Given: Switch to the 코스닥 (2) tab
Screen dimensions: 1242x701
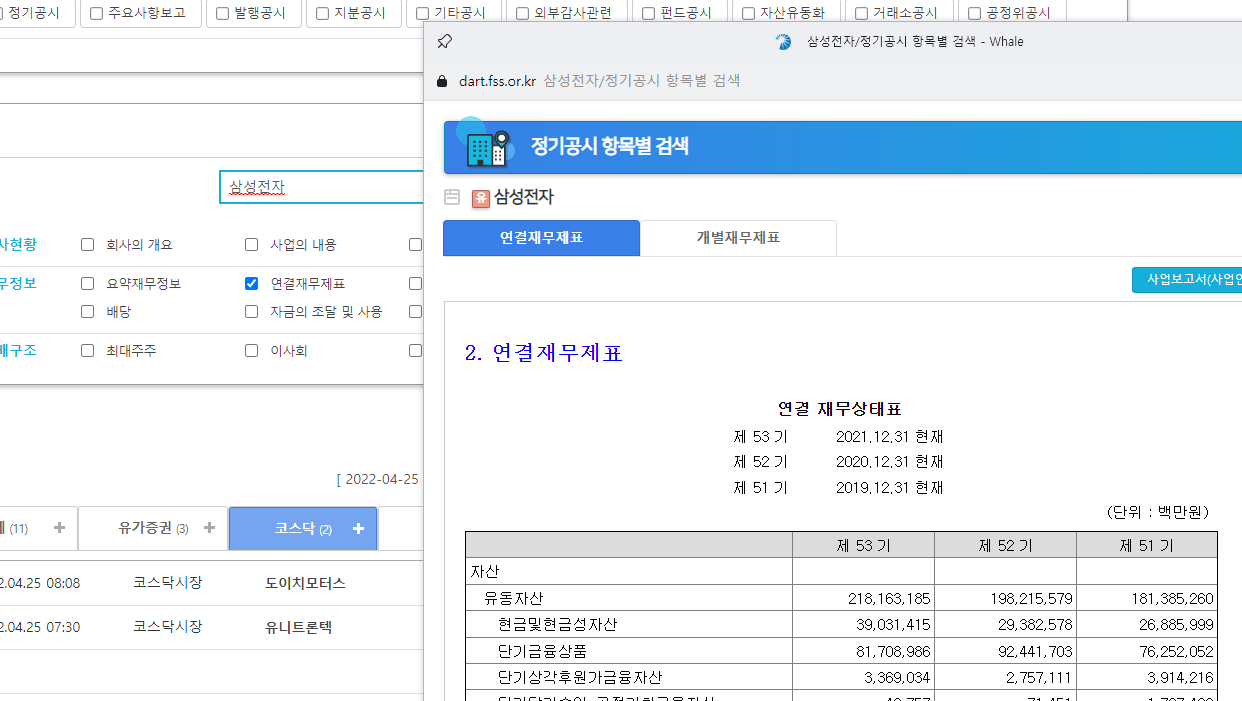Looking at the screenshot, I should [303, 528].
